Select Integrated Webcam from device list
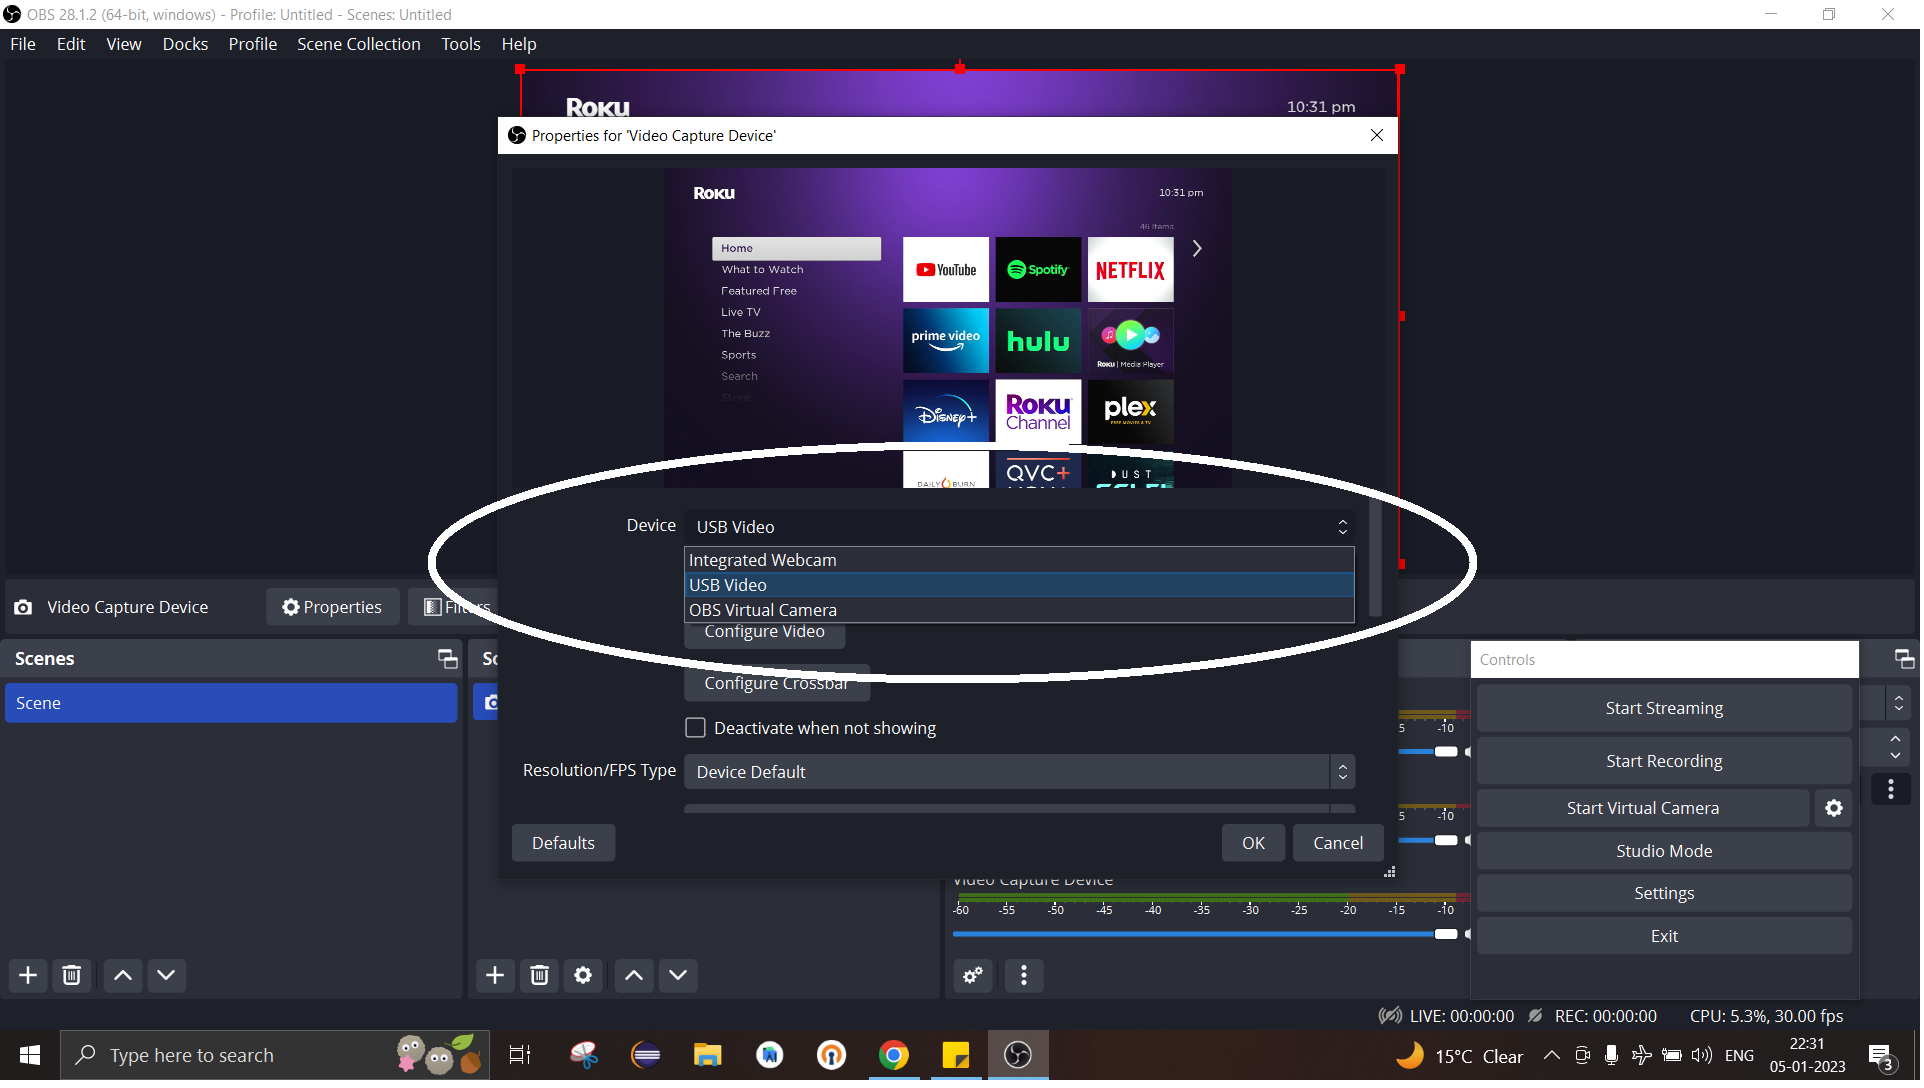 pos(1021,562)
